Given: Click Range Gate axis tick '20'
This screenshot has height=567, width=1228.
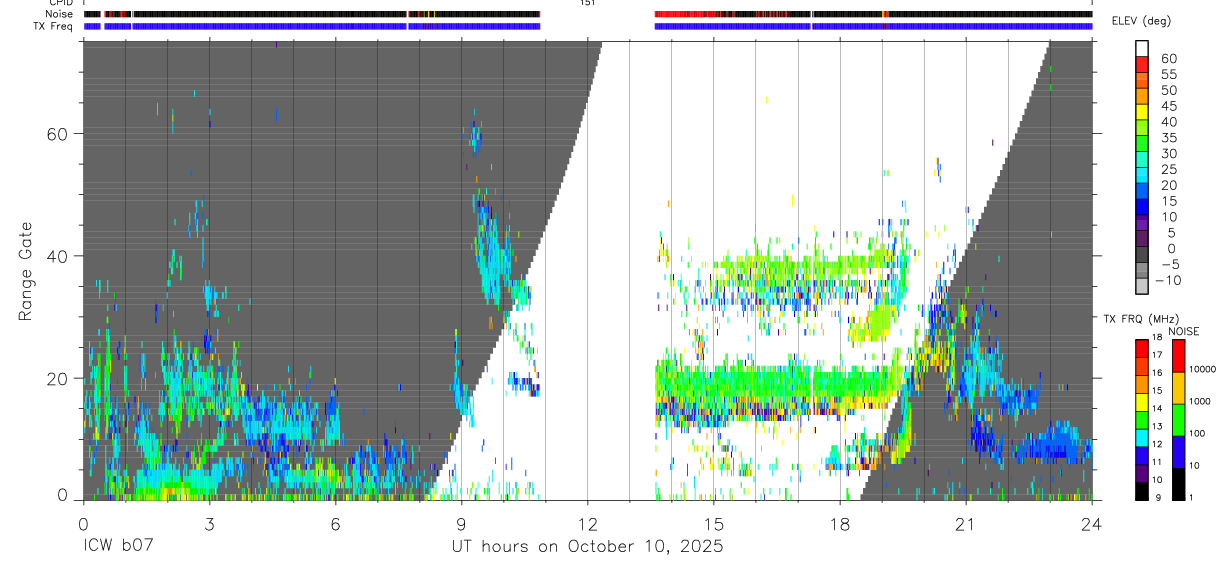Looking at the screenshot, I should [x=59, y=378].
